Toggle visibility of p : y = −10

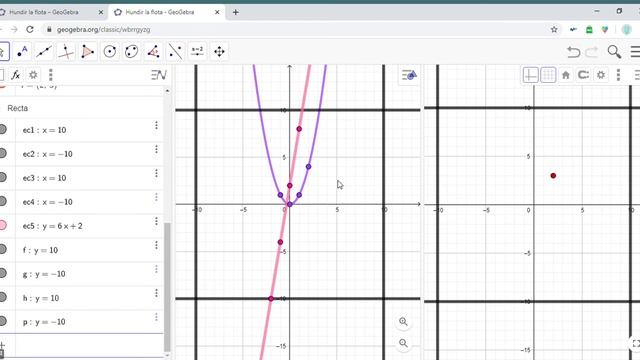[x=3, y=321]
